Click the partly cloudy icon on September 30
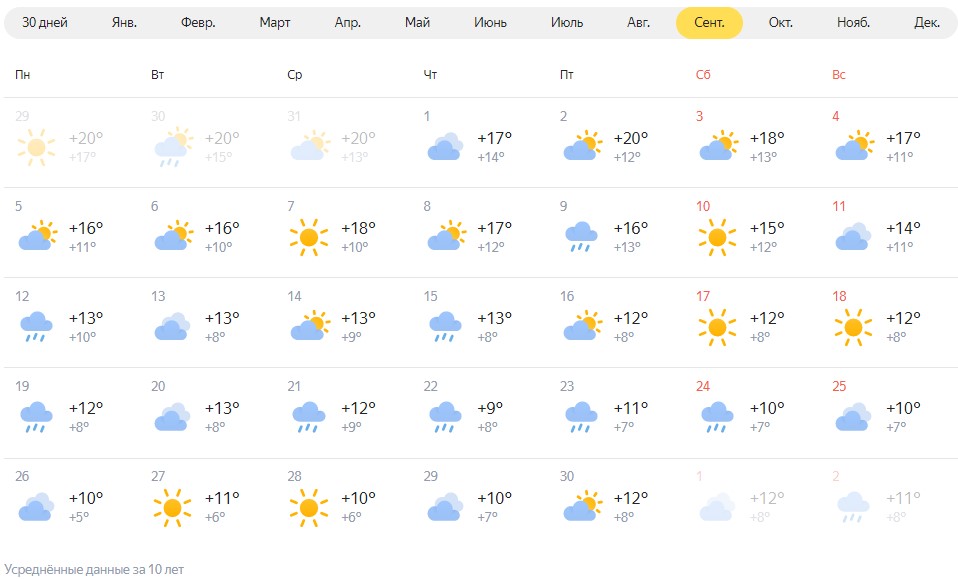This screenshot has height=579, width=958. click(x=582, y=506)
